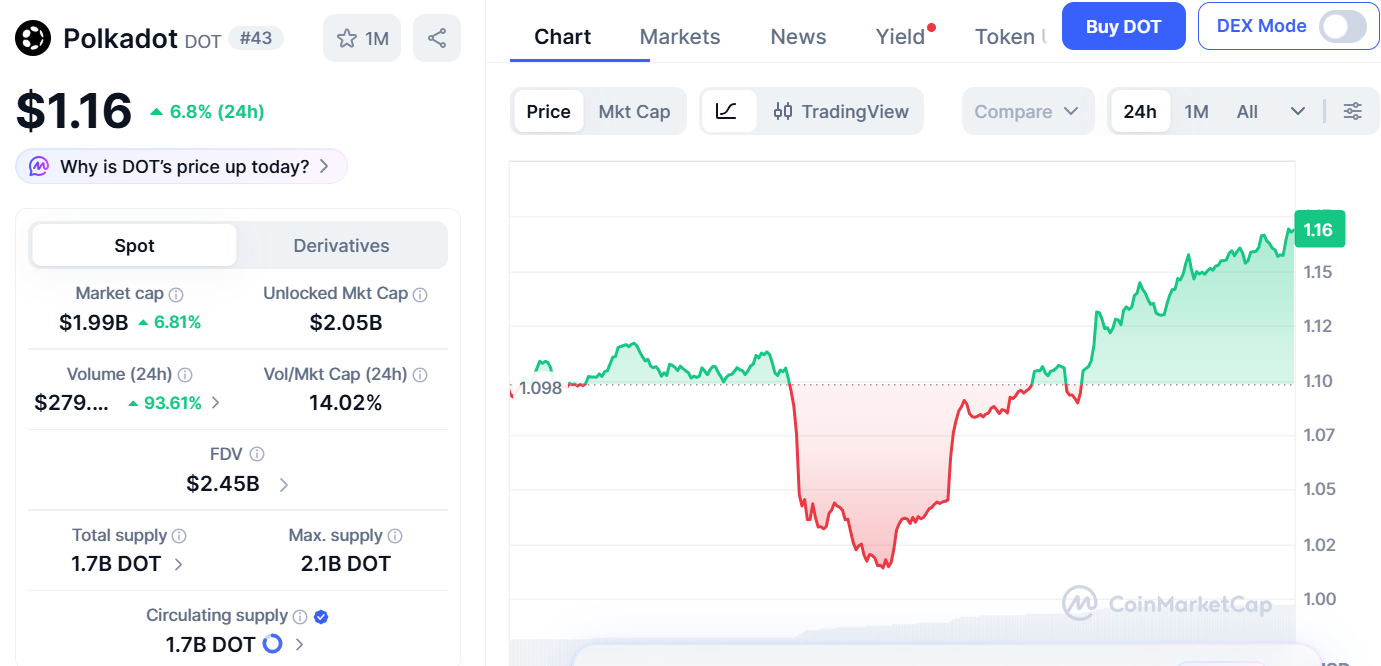
Task: Click the share icon button
Action: 437,38
